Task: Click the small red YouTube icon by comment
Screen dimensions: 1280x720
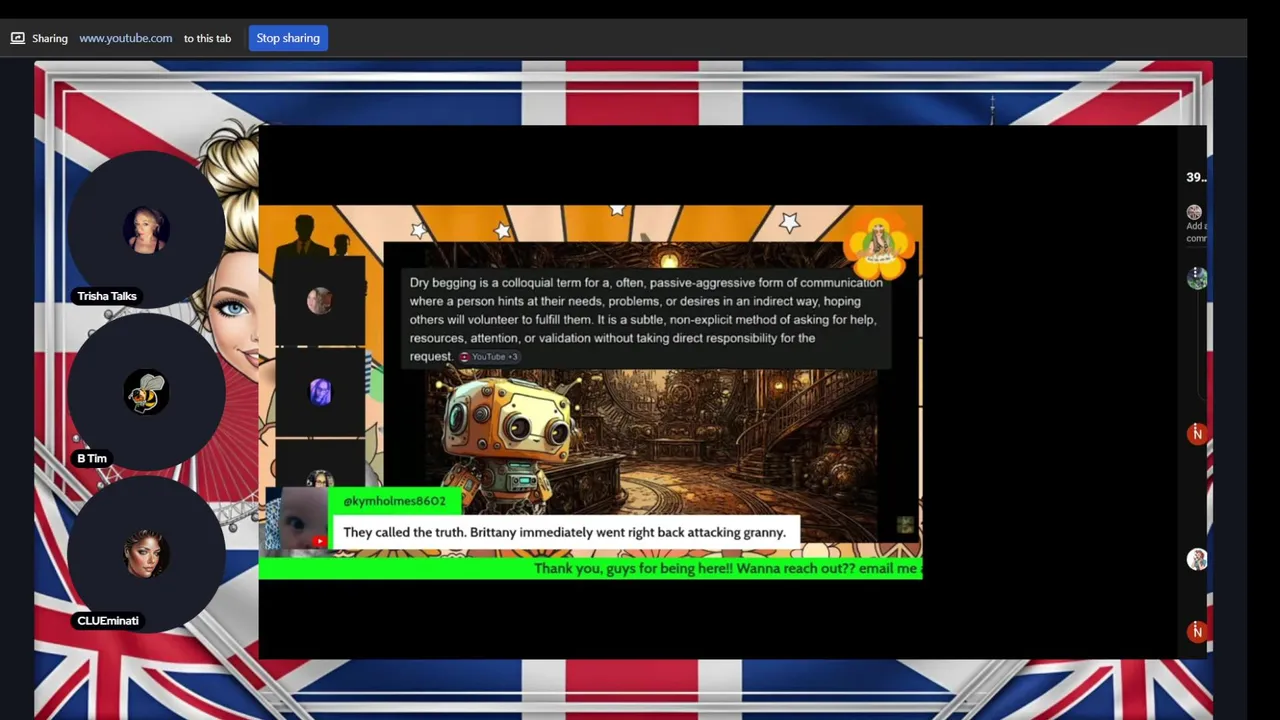Action: coord(319,541)
